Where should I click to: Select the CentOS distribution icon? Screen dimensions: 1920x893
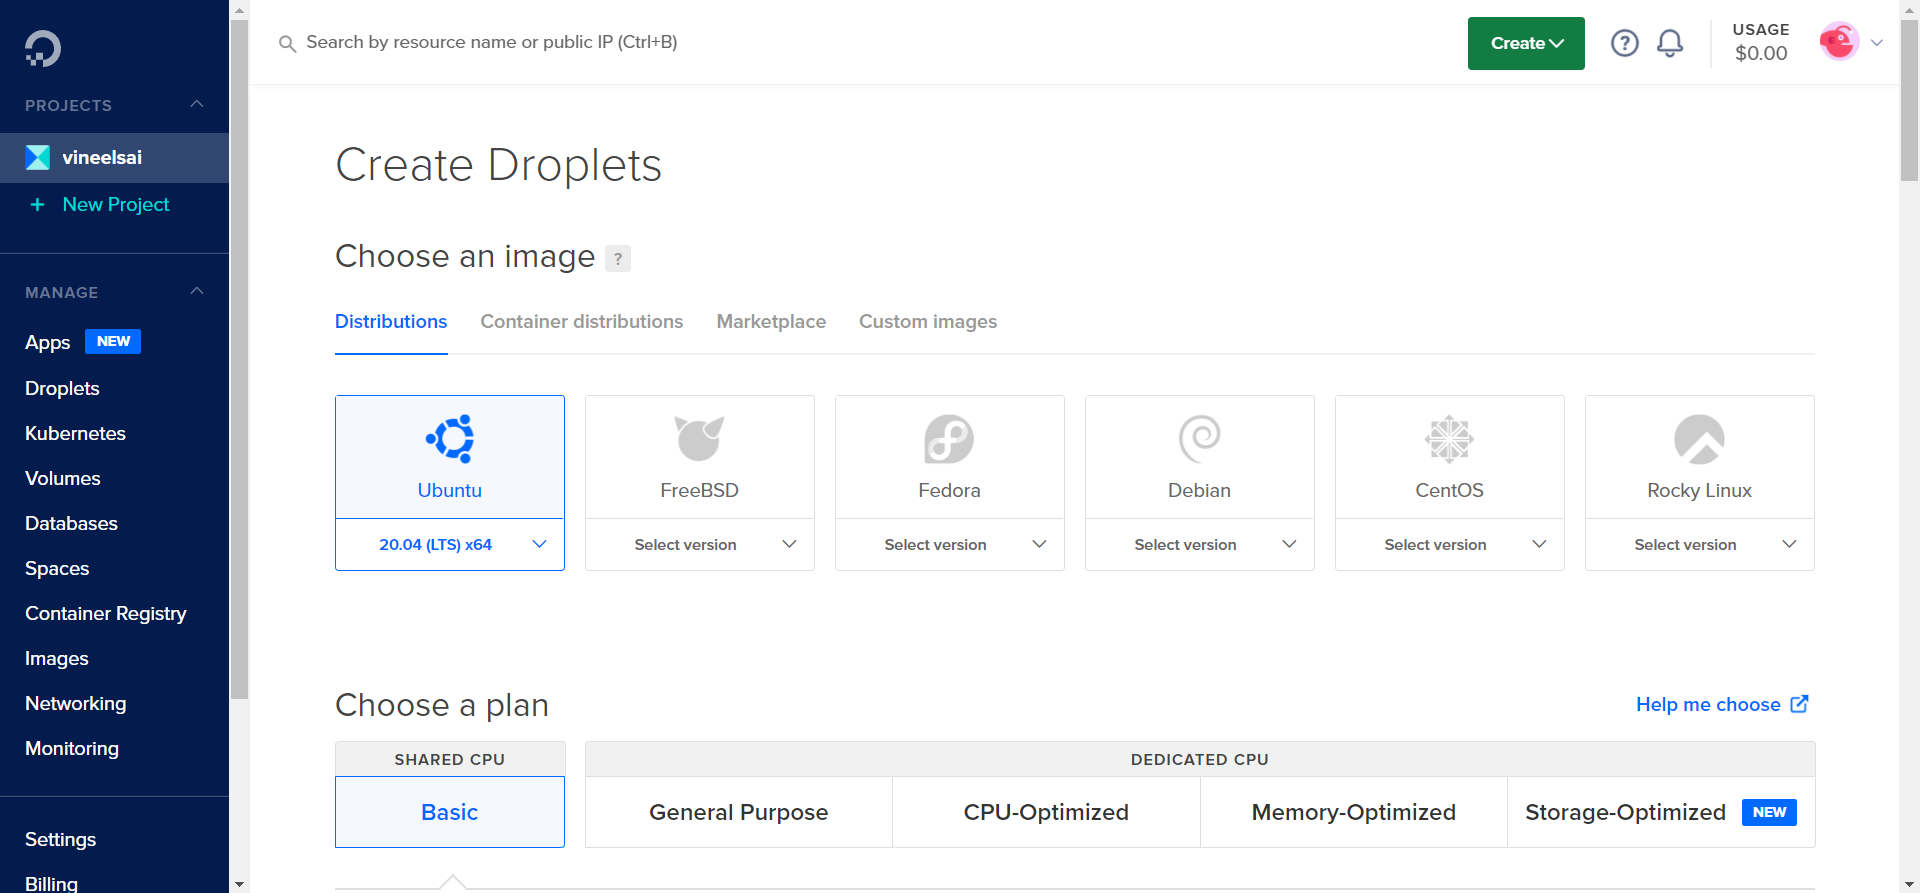1449,439
